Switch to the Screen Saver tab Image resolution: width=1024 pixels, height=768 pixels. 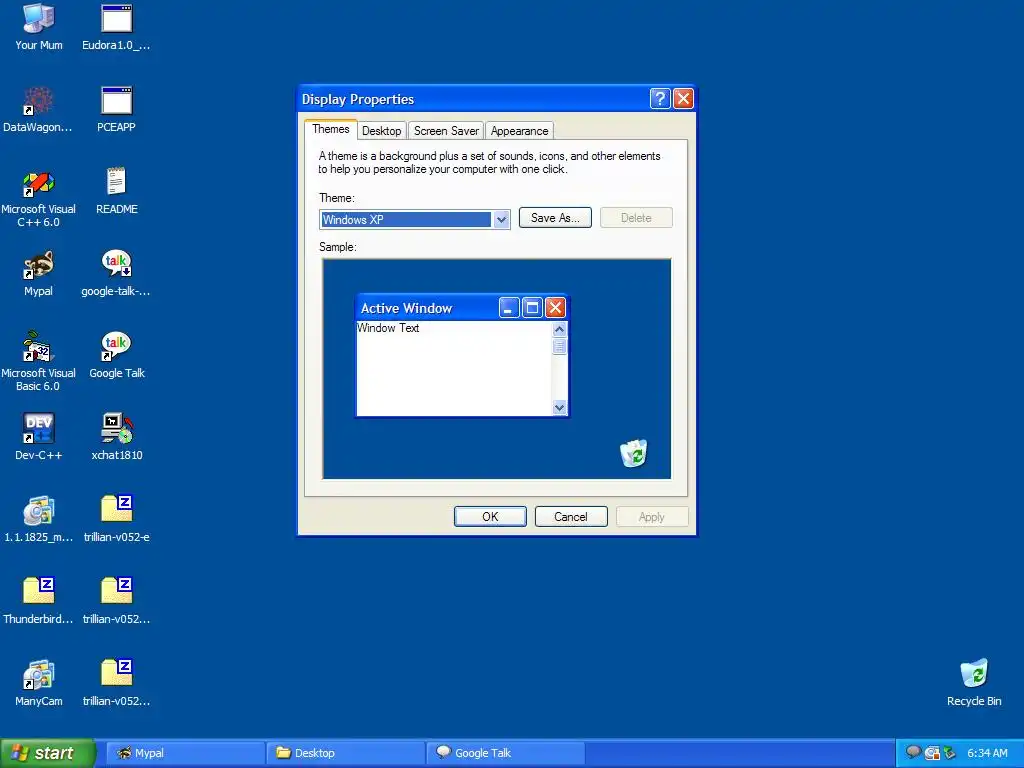446,131
